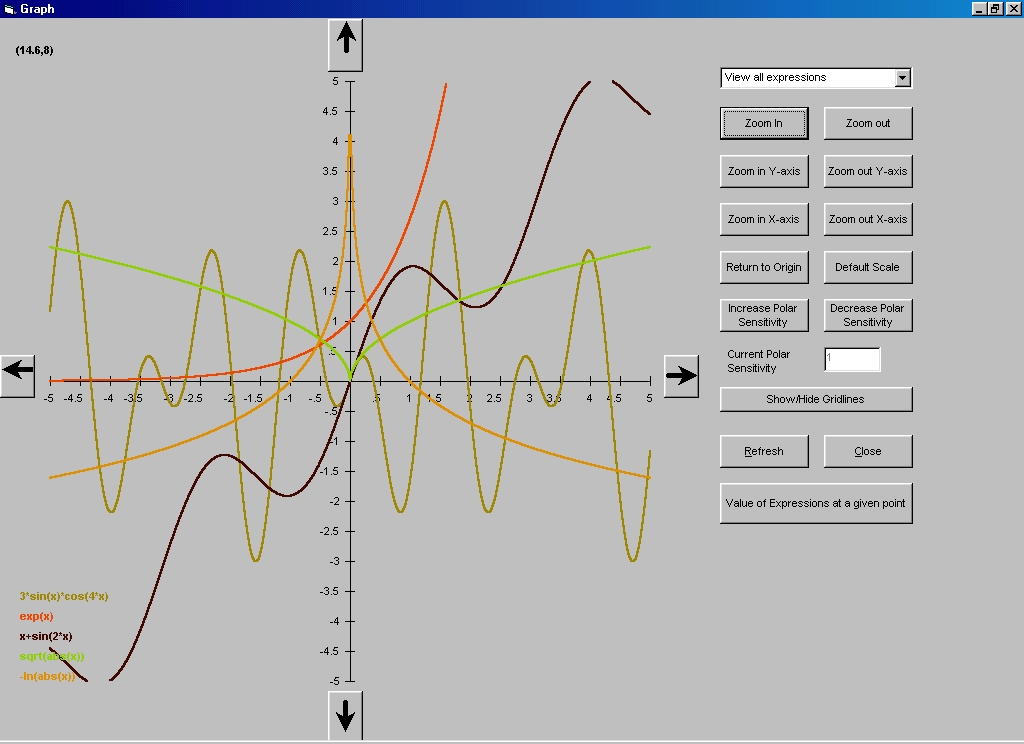Restore the Default Scale
The height and width of the screenshot is (744, 1024).
868,267
